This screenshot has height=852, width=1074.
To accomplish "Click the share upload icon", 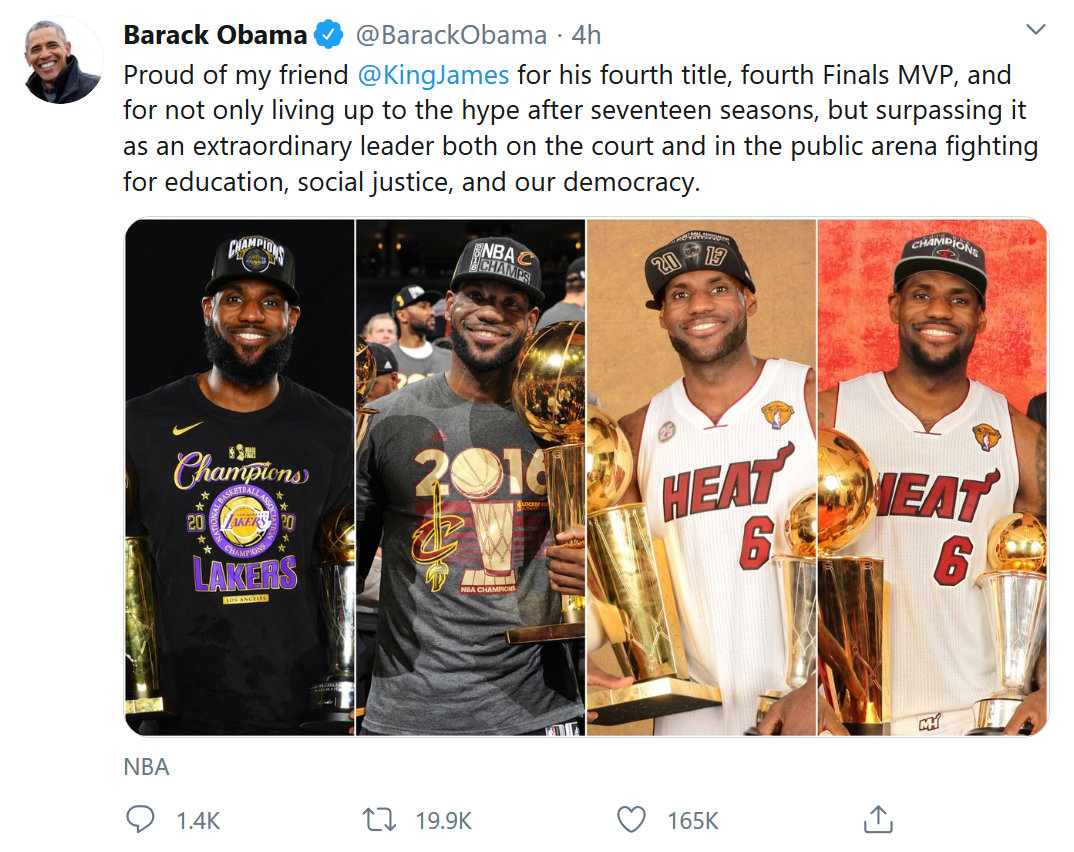I will click(x=877, y=821).
